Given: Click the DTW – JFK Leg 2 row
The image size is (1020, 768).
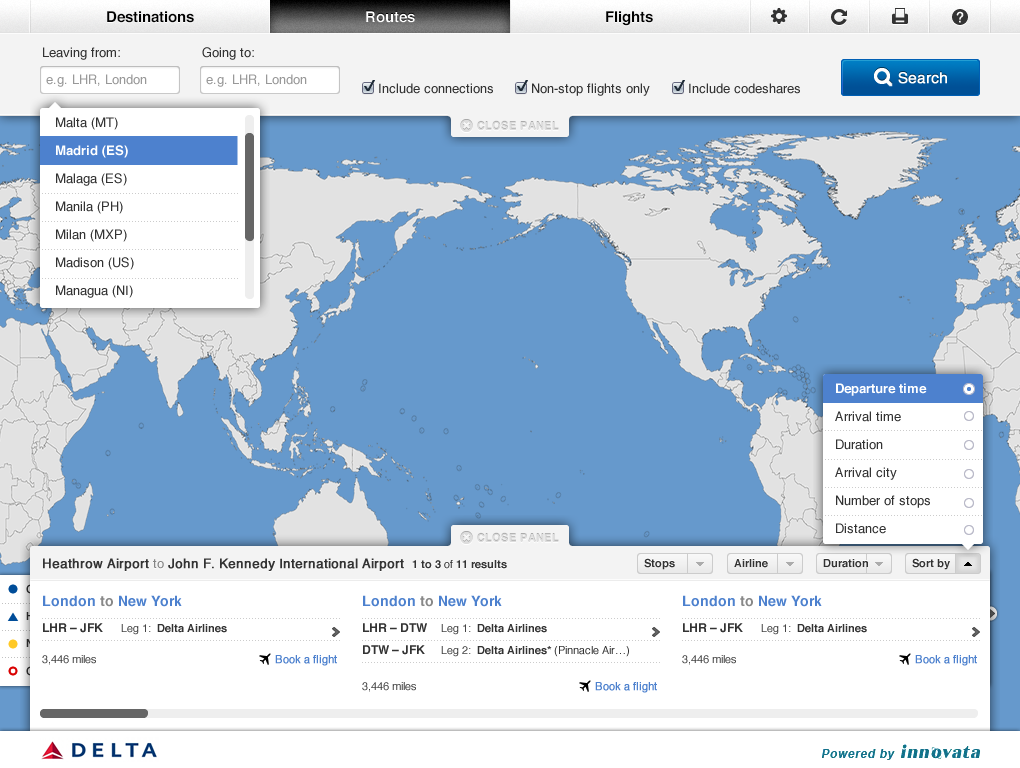Looking at the screenshot, I should point(511,650).
